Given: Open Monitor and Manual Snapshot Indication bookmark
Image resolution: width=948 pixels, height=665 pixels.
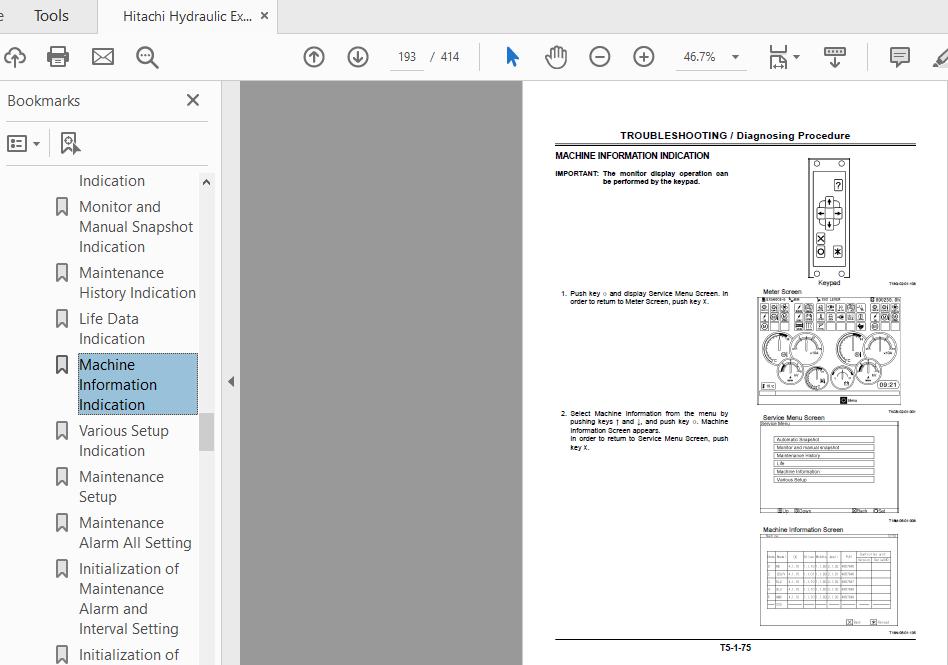Looking at the screenshot, I should (x=136, y=227).
